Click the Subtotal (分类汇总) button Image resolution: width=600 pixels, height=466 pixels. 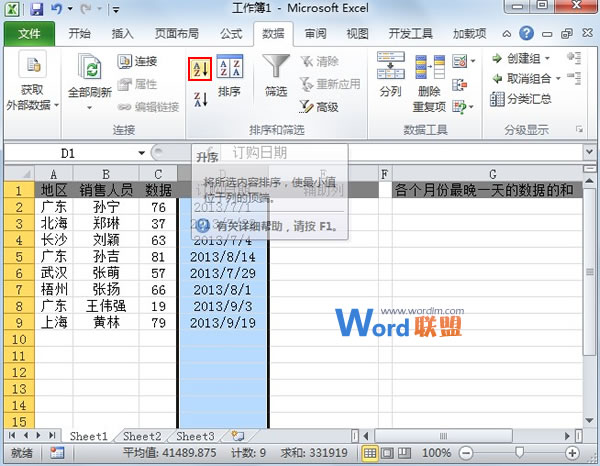pyautogui.click(x=521, y=99)
